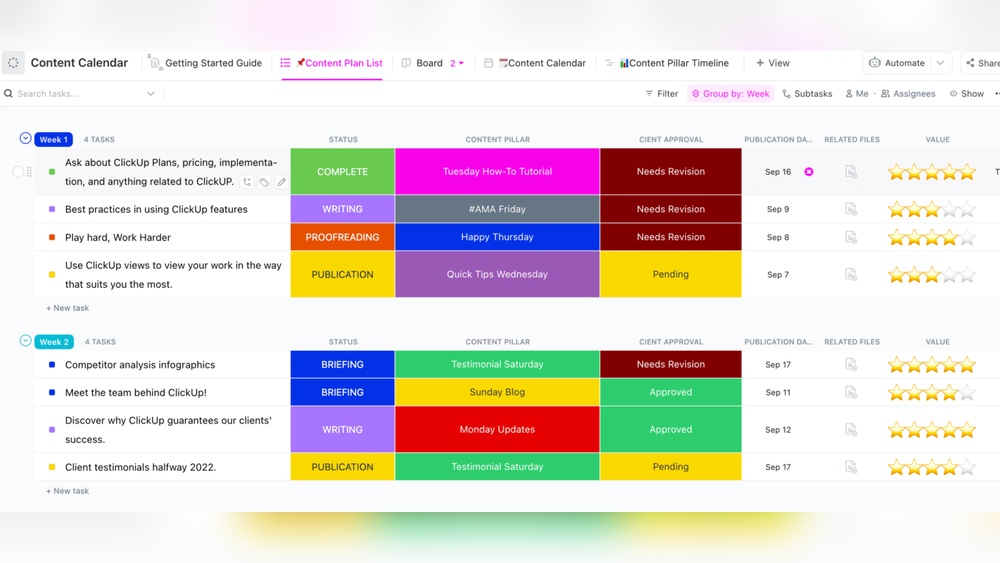
Task: Change PROOFREADING status of Play hard task
Action: click(342, 237)
